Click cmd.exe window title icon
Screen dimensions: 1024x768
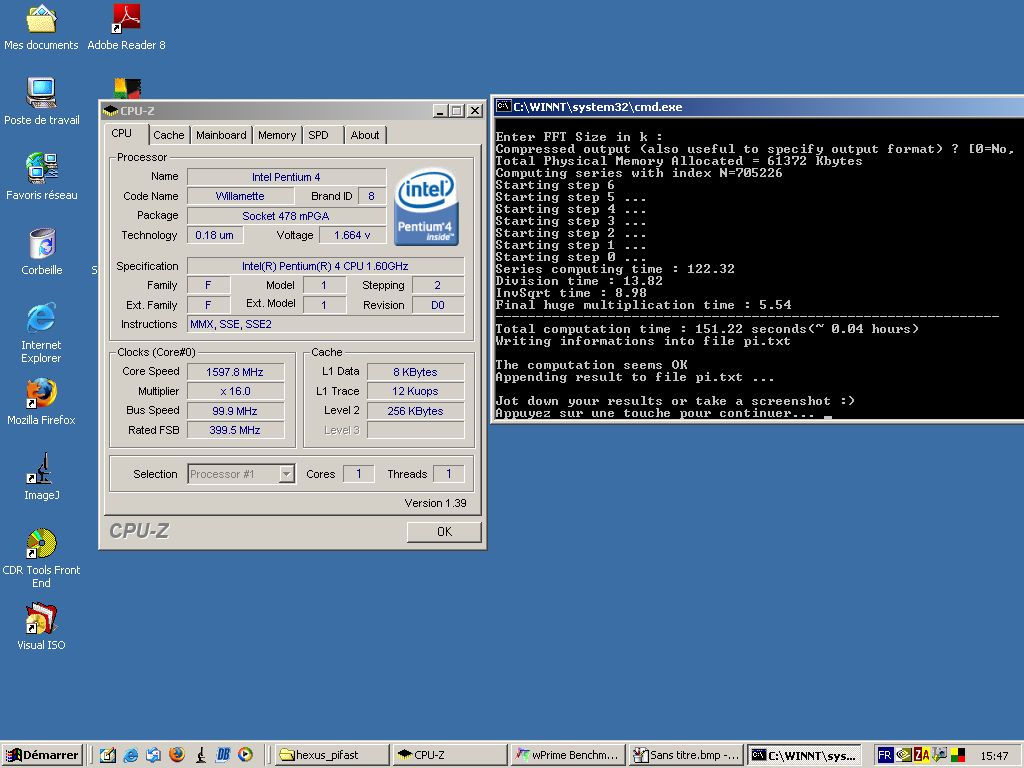[x=503, y=106]
